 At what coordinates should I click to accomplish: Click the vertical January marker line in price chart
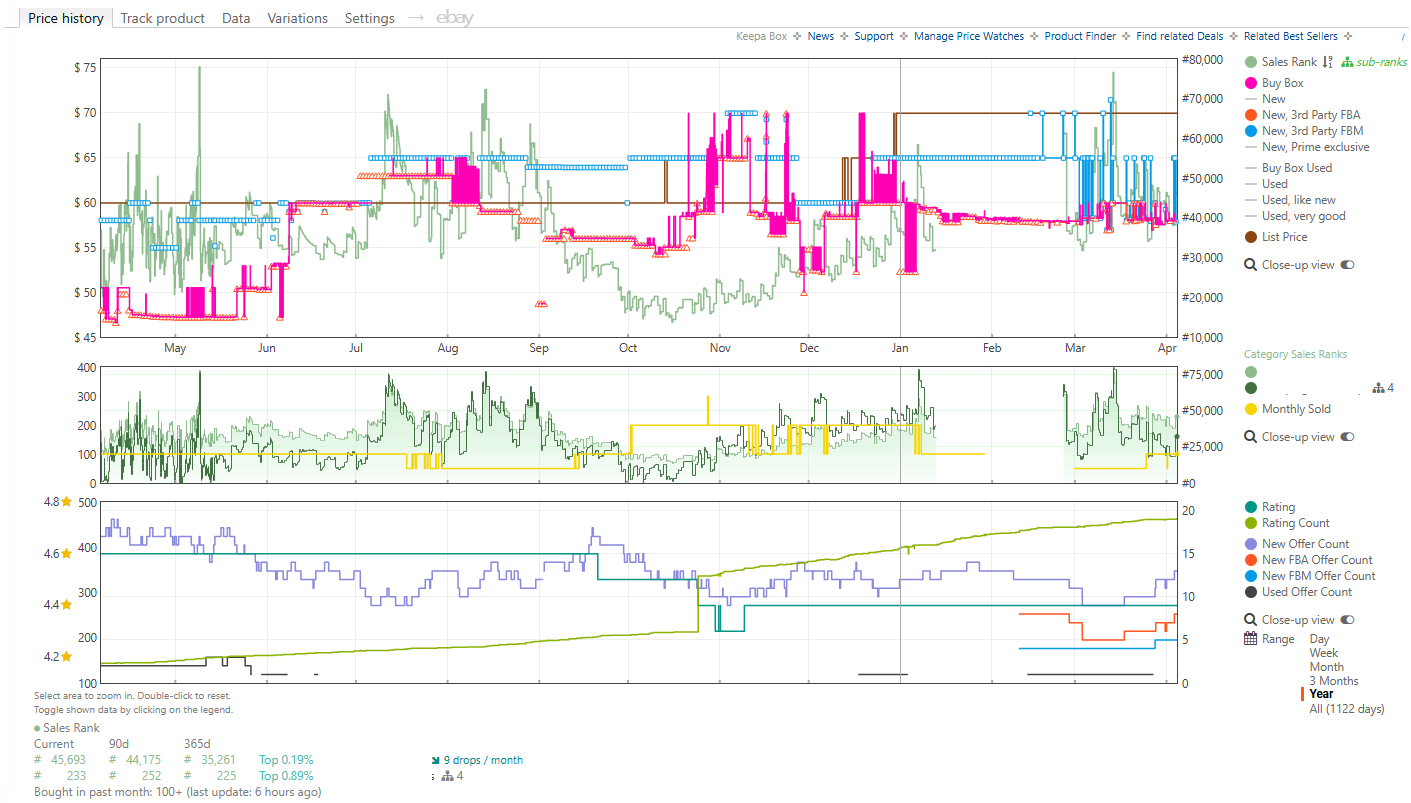[900, 200]
